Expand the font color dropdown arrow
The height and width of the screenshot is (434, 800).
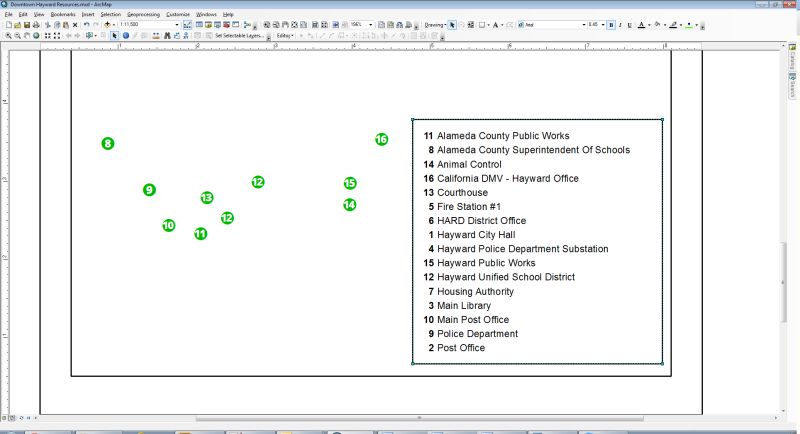[x=649, y=24]
